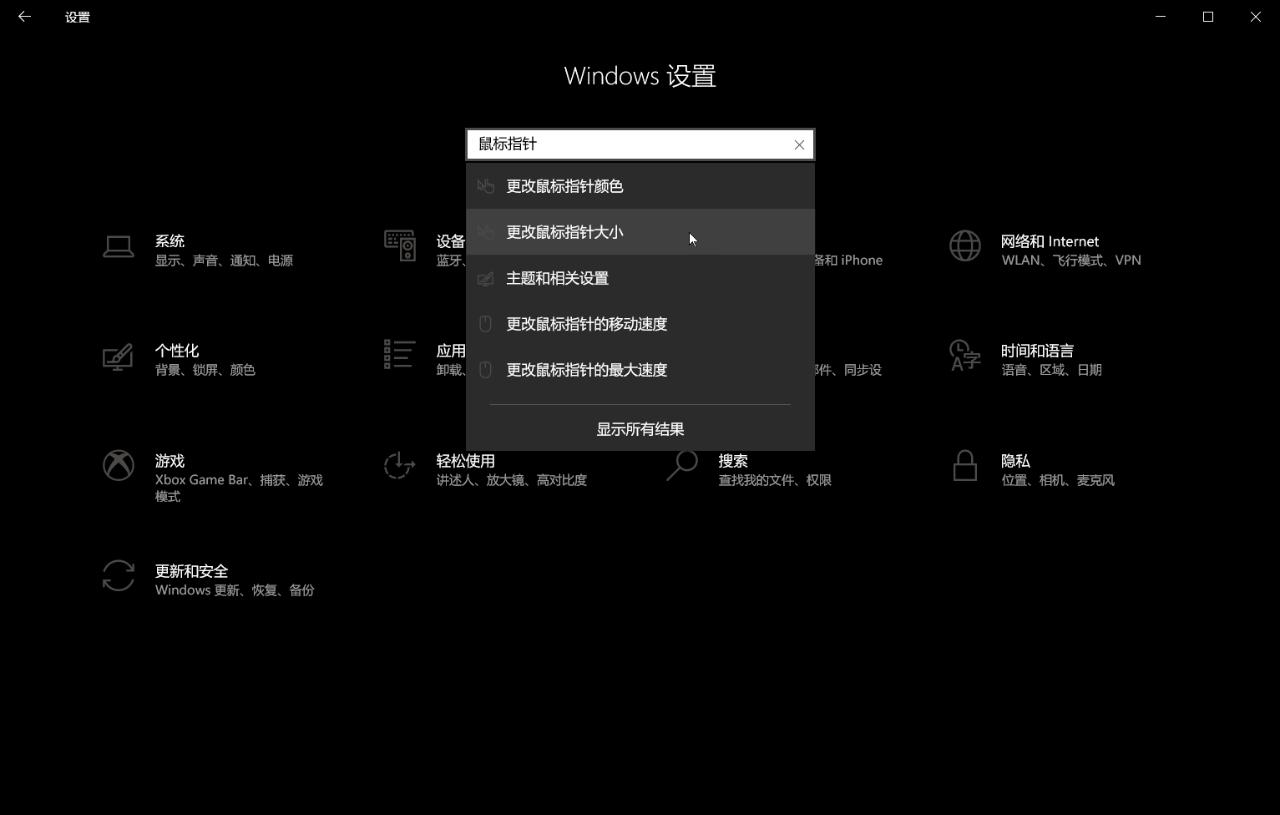Clear the search box with the X
This screenshot has height=815, width=1280.
coord(798,144)
